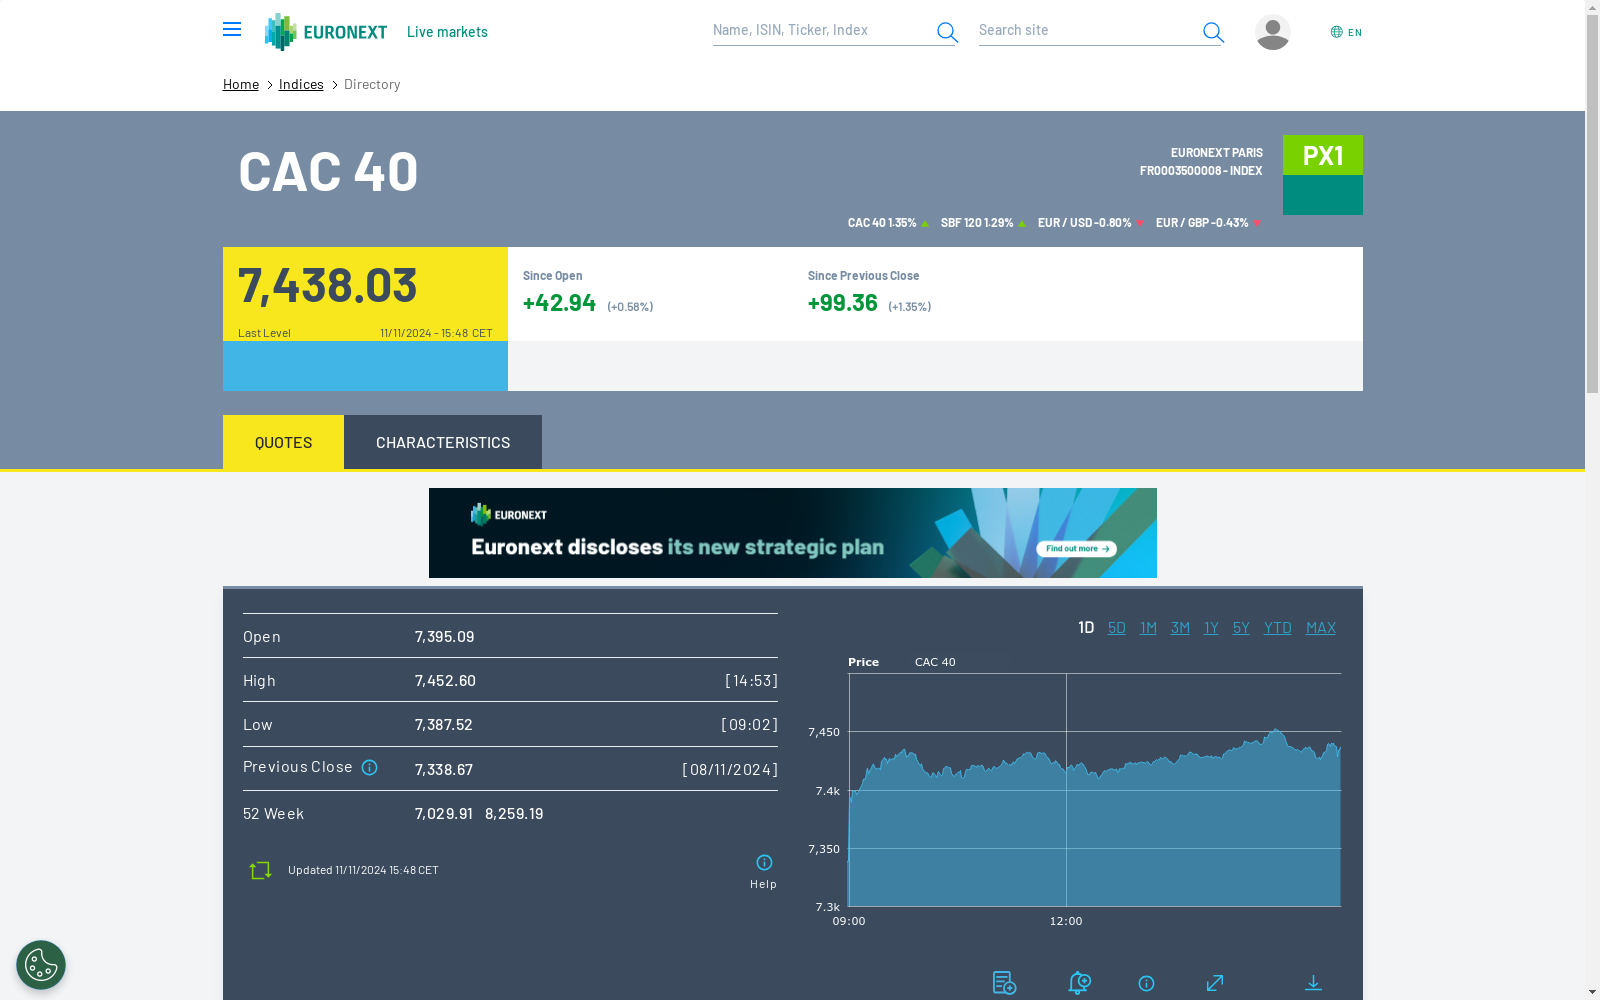The height and width of the screenshot is (1000, 1600).
Task: Click the 52 Week high 8,259.19
Action: tap(514, 814)
